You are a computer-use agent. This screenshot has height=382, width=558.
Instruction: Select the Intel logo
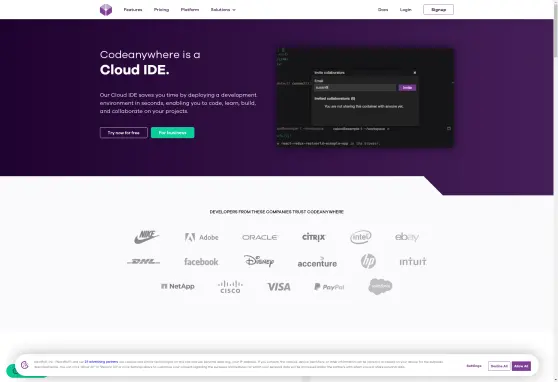[x=360, y=237]
